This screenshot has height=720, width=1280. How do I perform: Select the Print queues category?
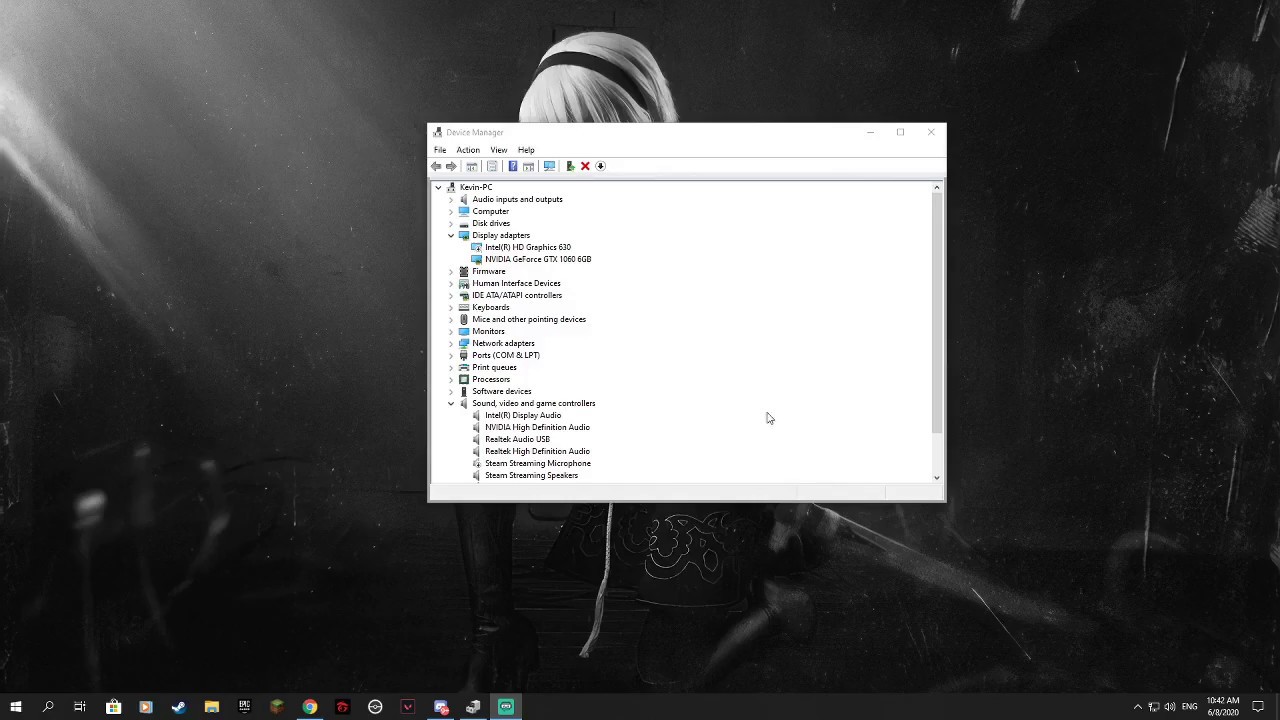494,367
